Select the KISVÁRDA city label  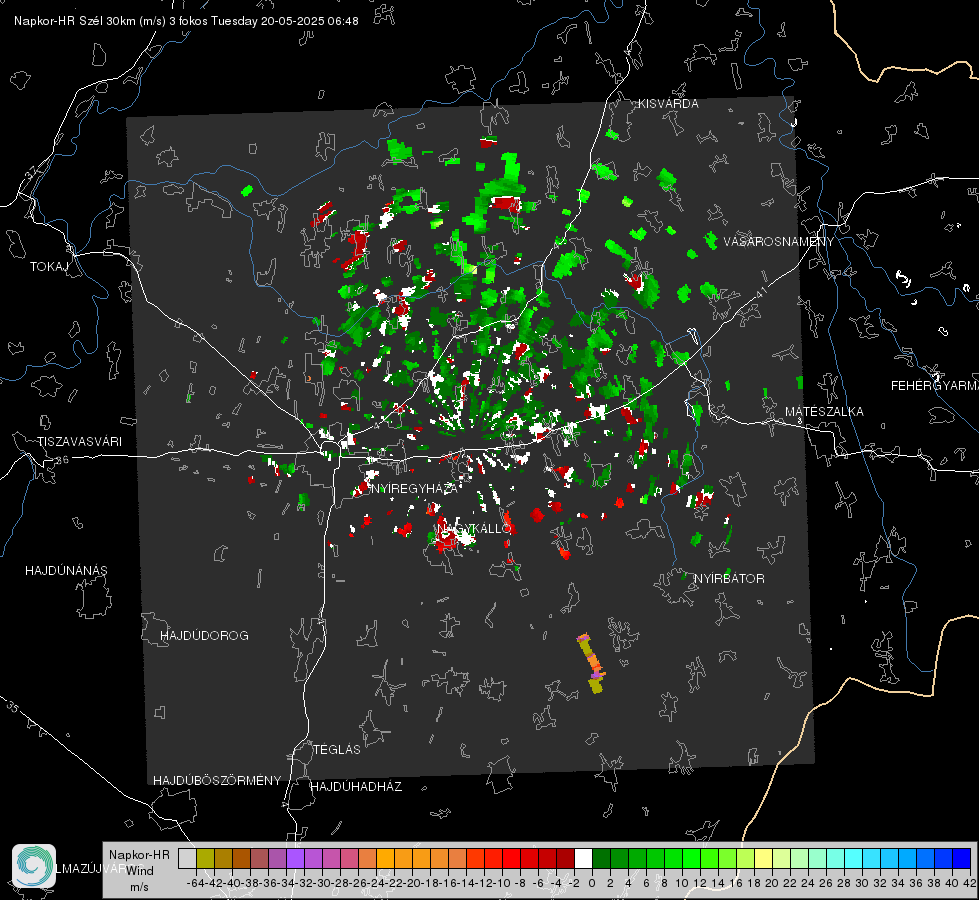tap(668, 104)
